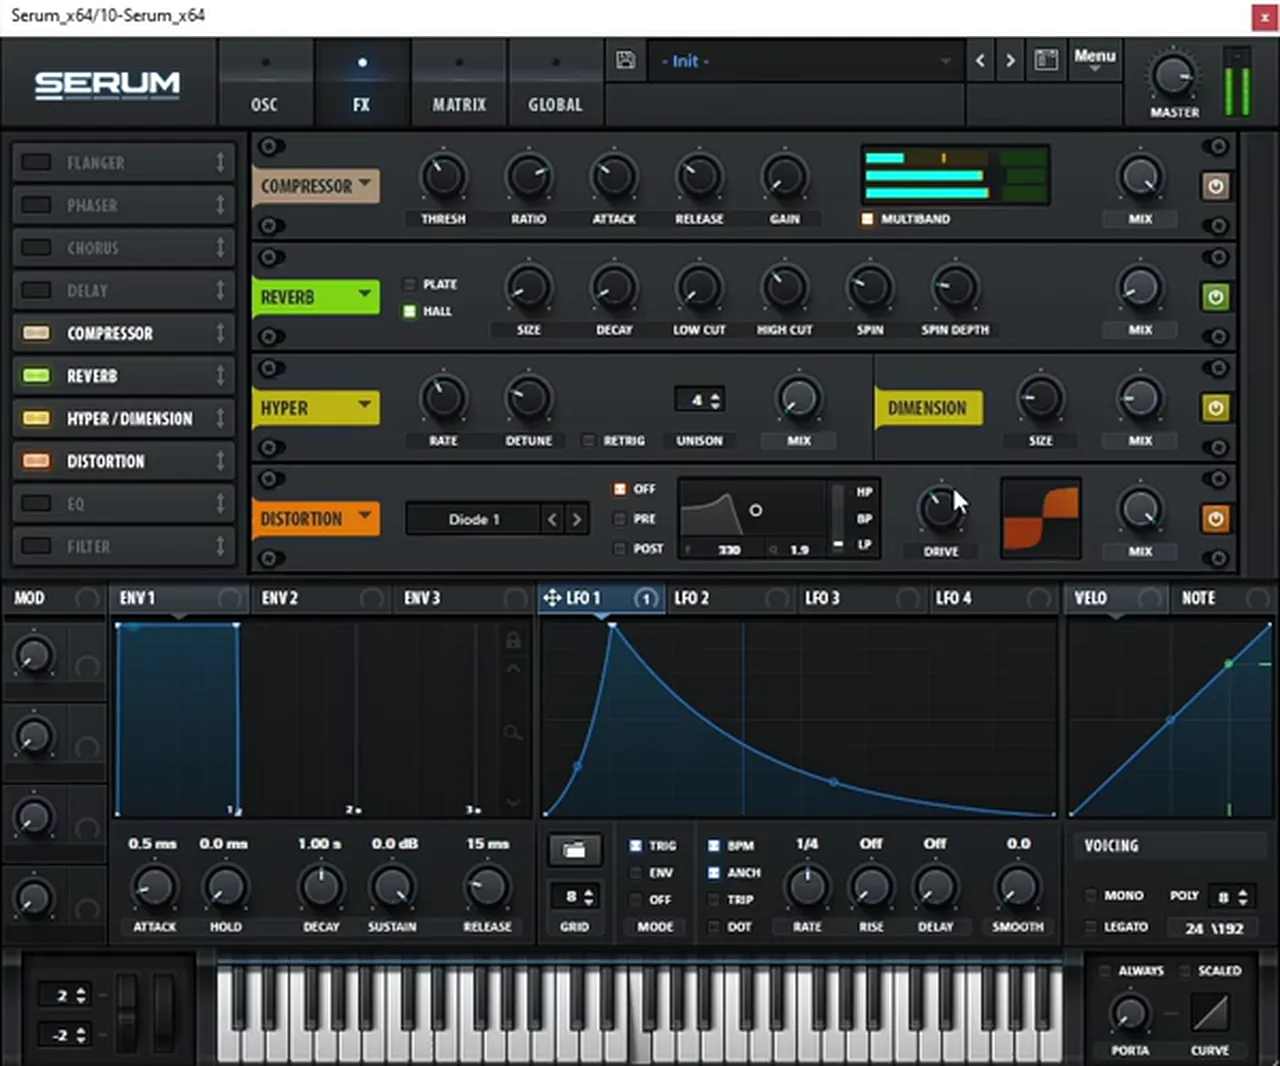Viewport: 1280px width, 1066px height.
Task: Click the save preset floppy disk icon
Action: 625,60
